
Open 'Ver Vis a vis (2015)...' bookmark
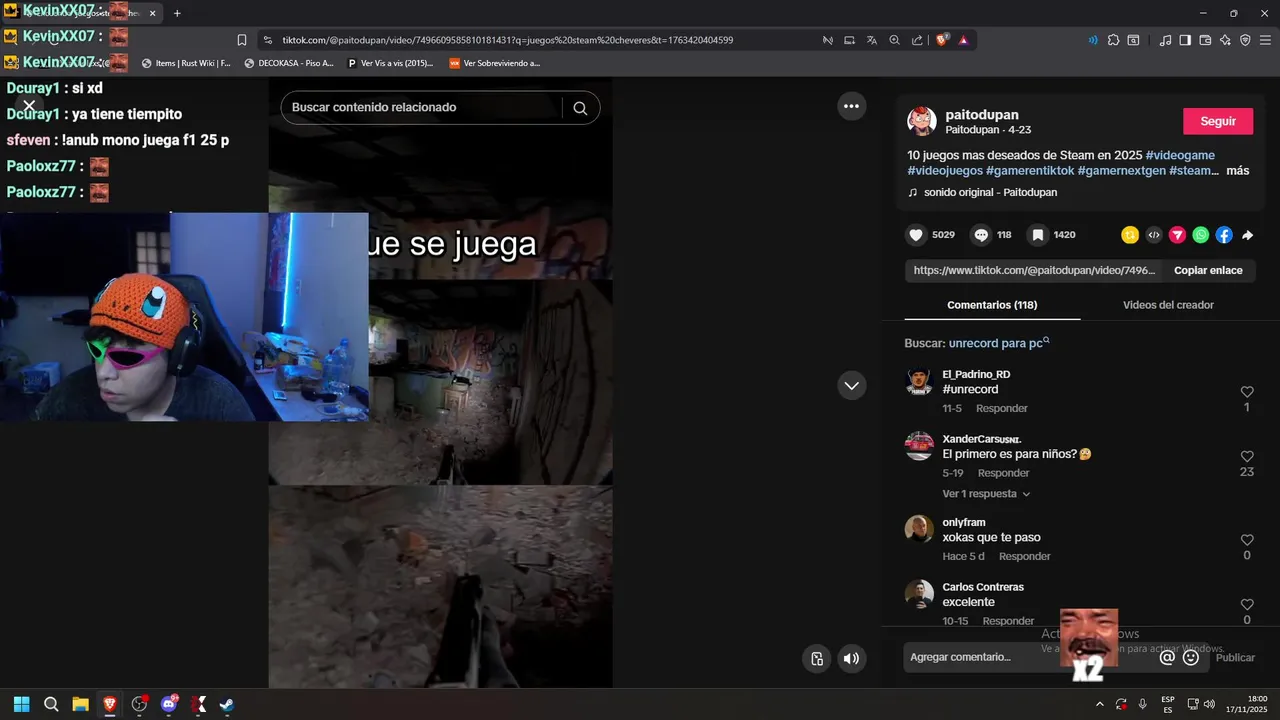(x=390, y=63)
